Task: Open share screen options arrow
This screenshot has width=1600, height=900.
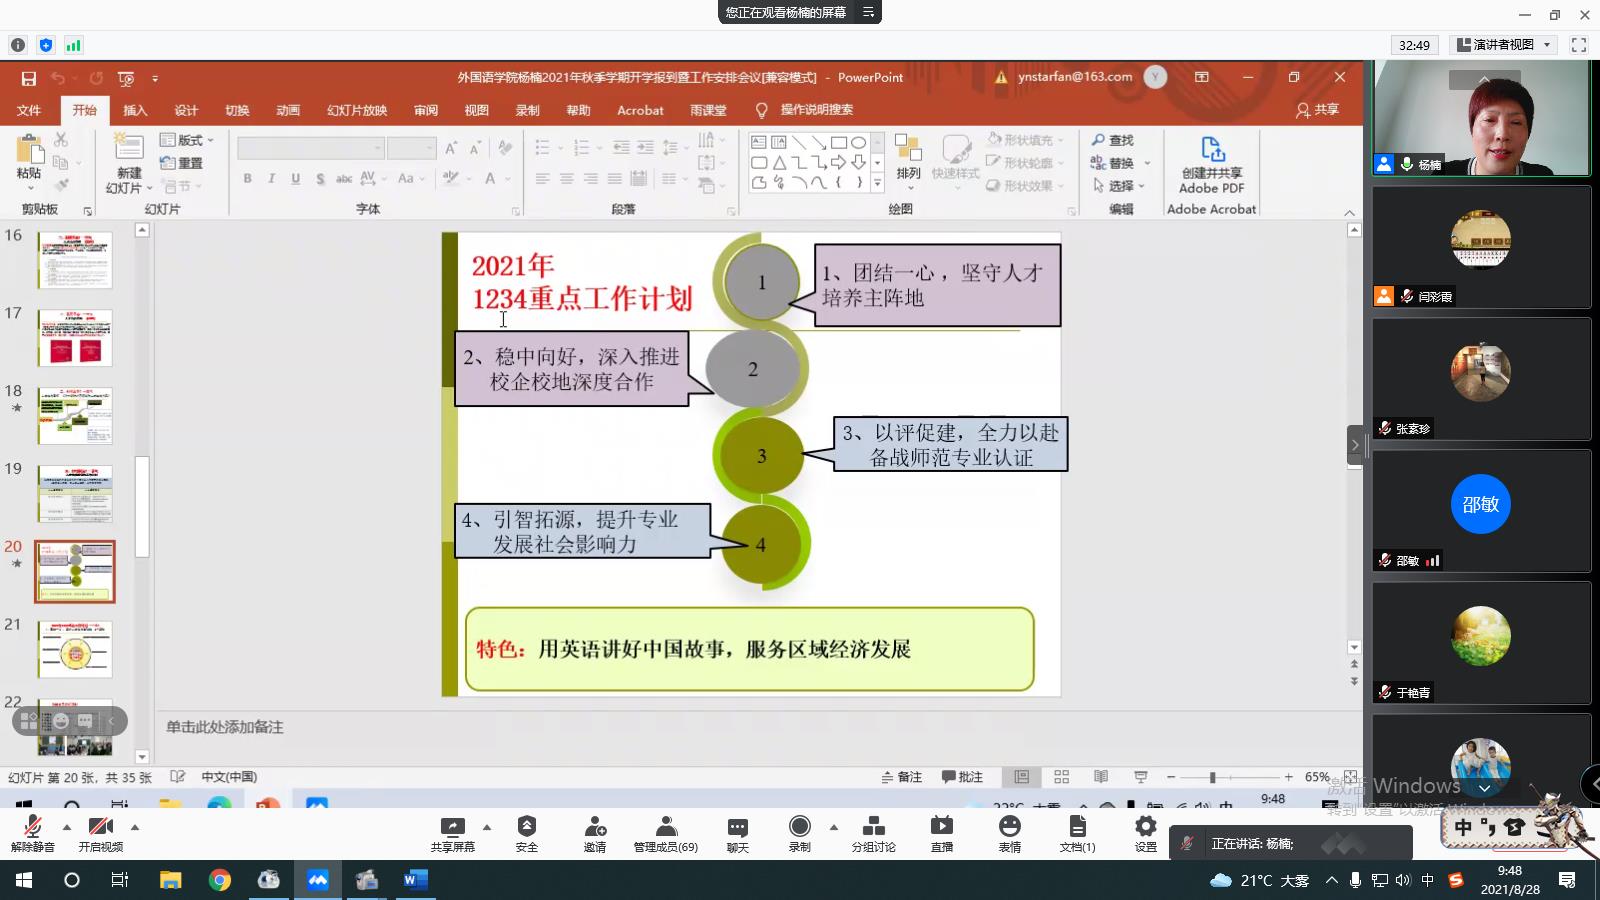Action: 487,827
